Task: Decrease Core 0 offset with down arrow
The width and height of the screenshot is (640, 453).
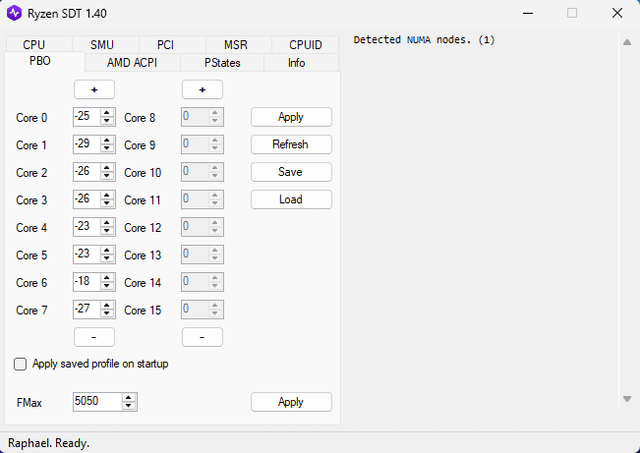Action: point(107,121)
